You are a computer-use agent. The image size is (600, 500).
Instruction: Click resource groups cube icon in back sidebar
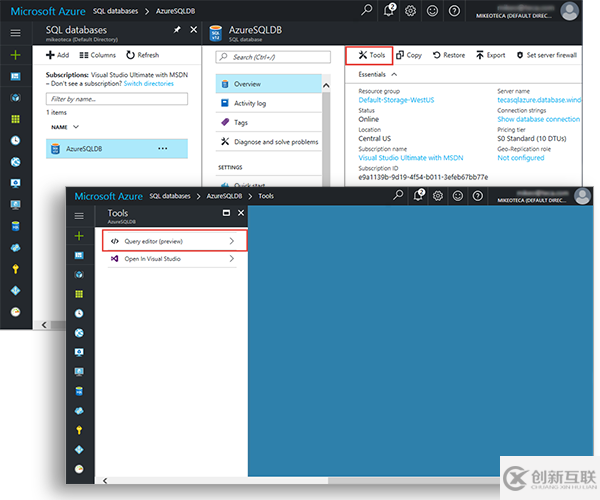coord(15,98)
